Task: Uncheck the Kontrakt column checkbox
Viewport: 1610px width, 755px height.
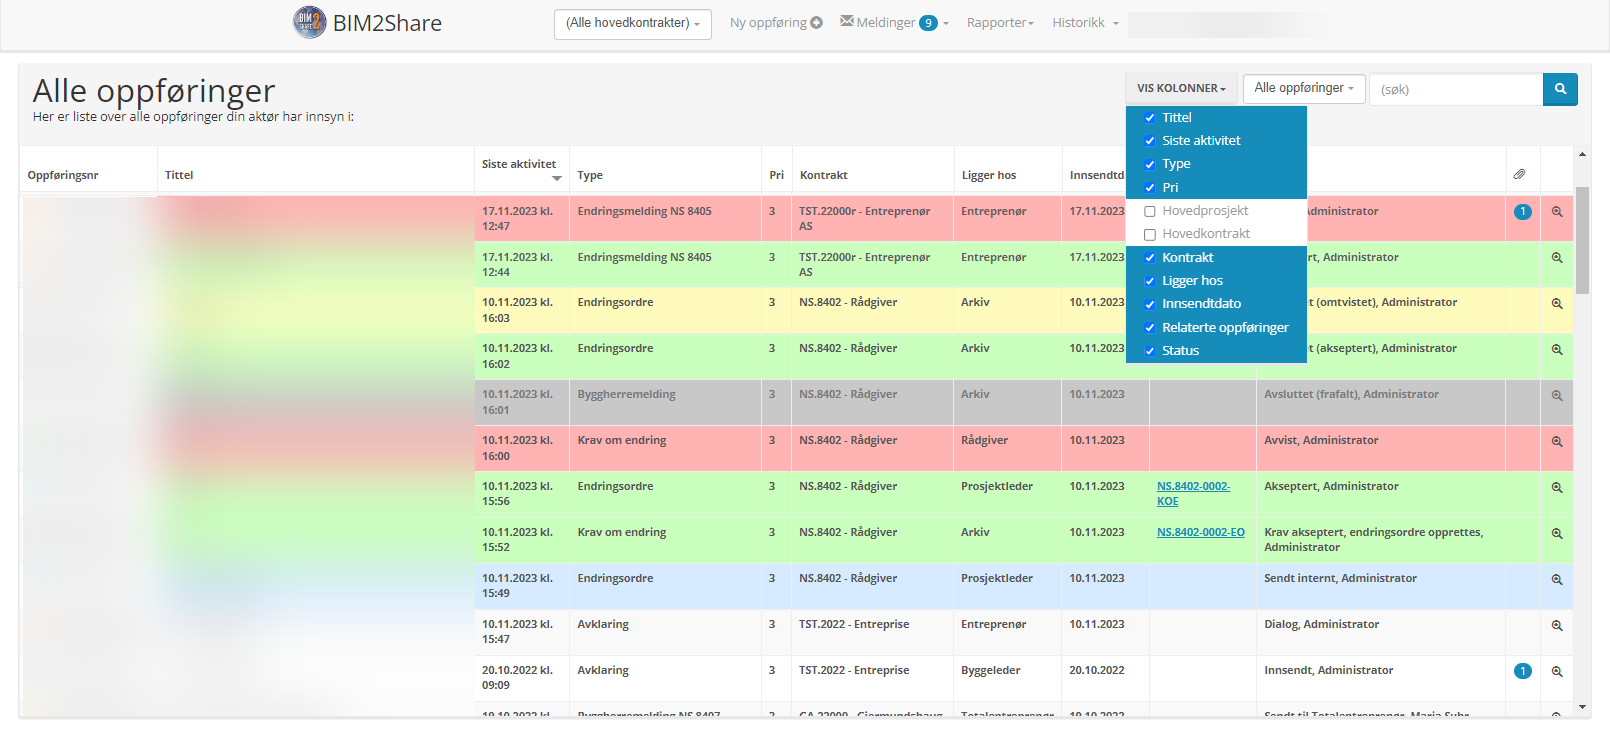Action: coord(1150,258)
